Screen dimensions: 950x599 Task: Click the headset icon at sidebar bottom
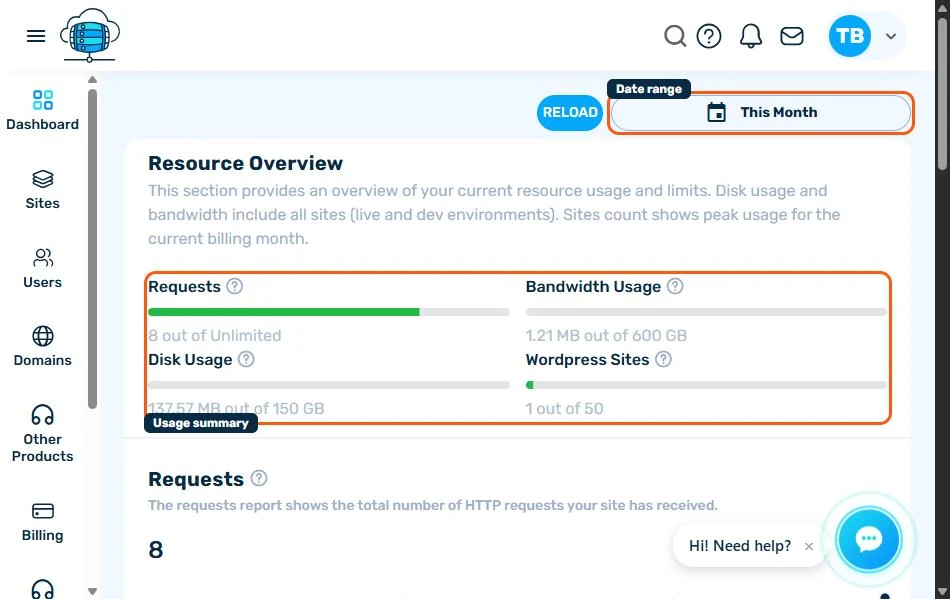42,589
